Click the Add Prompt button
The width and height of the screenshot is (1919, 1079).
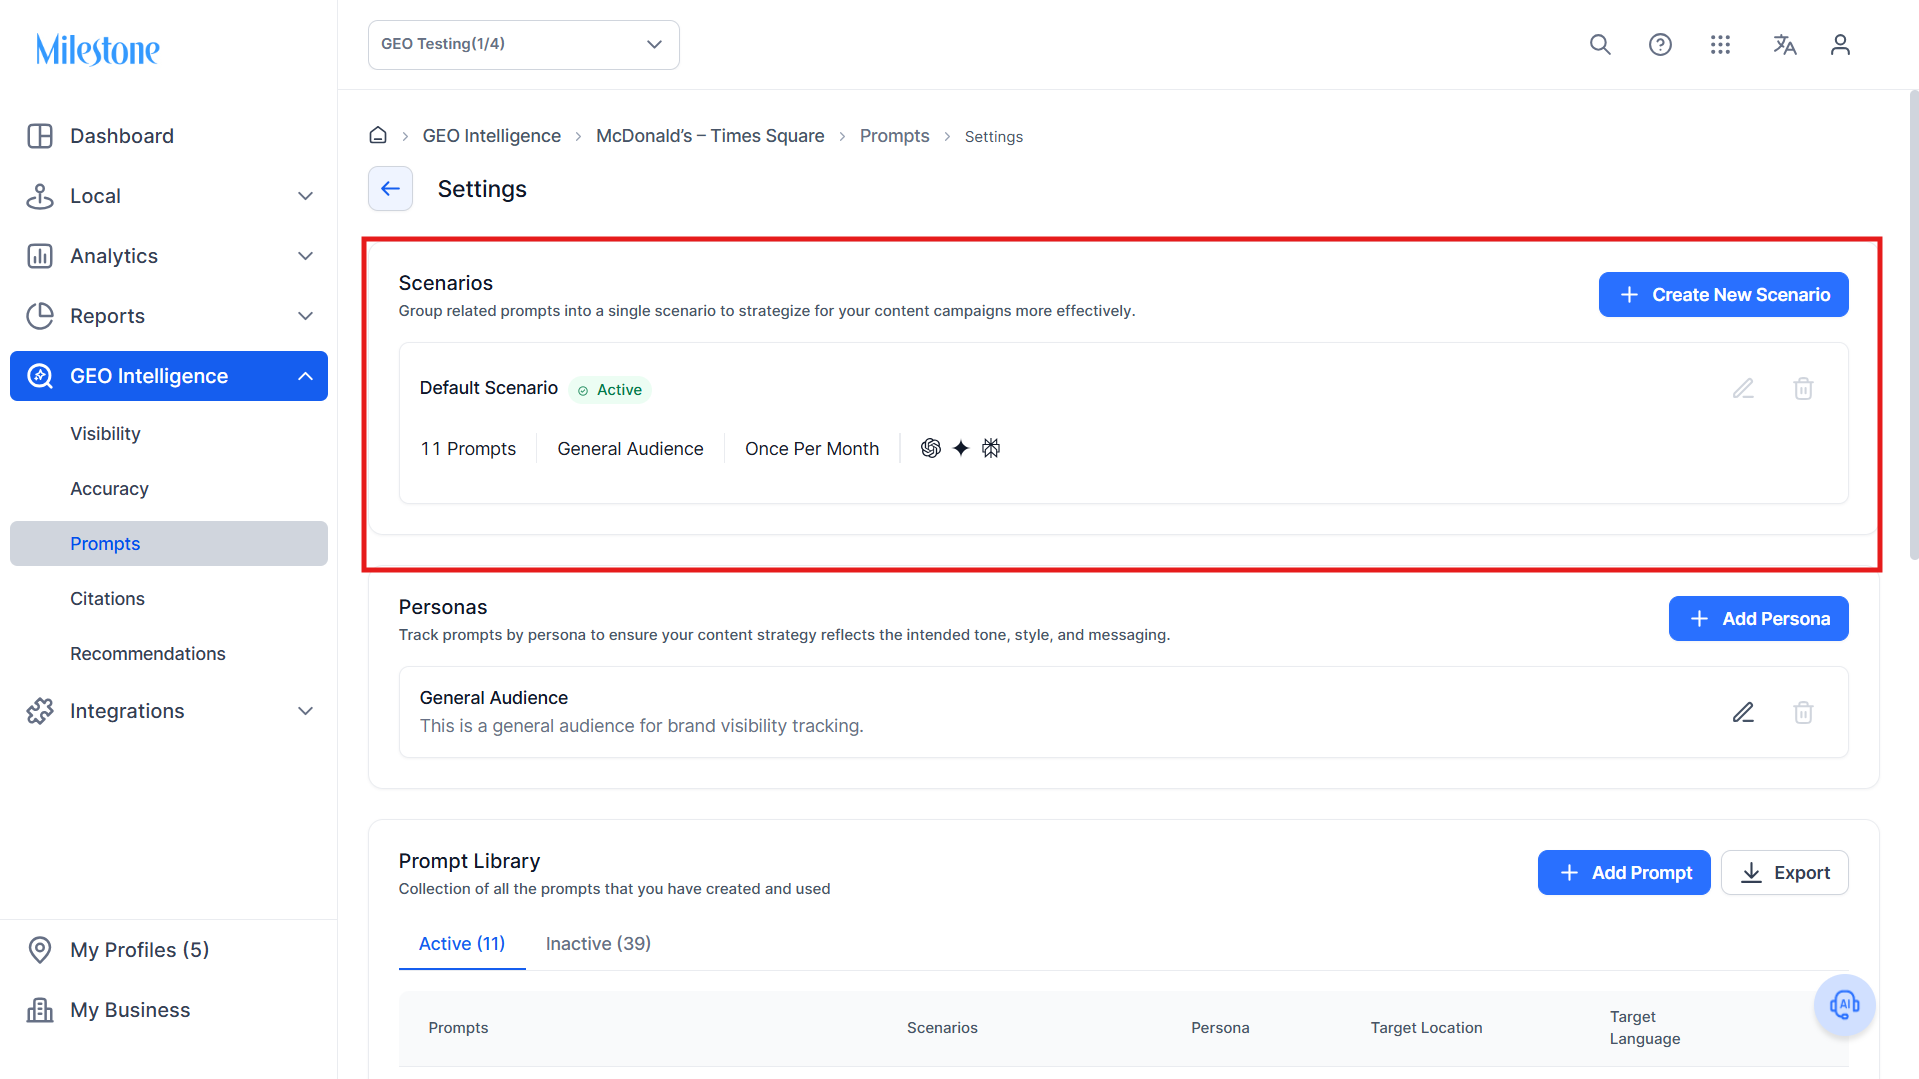tap(1624, 873)
